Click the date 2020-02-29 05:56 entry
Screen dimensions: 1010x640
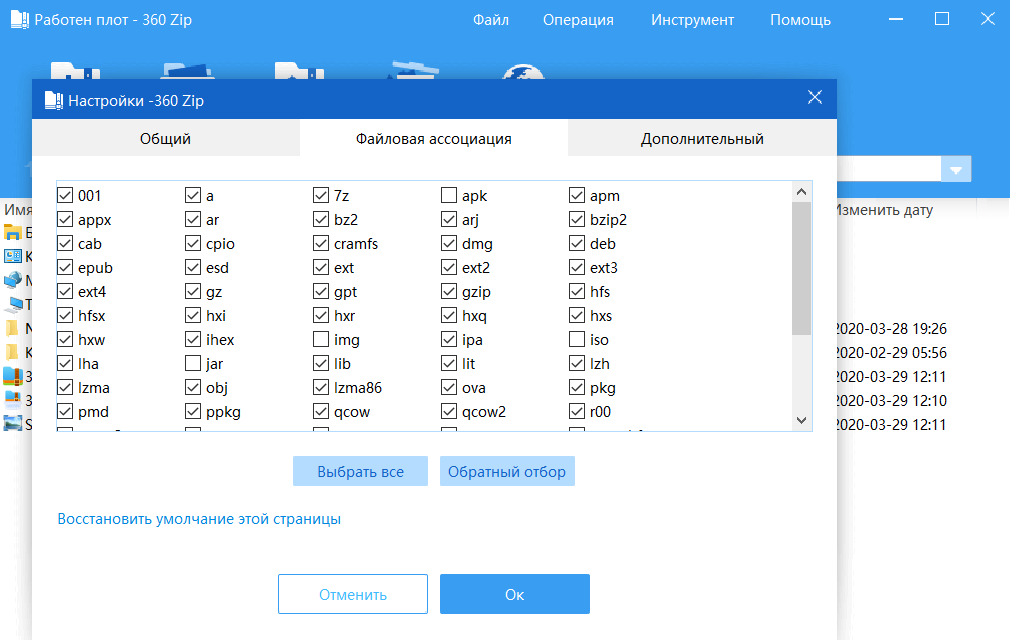coord(891,353)
